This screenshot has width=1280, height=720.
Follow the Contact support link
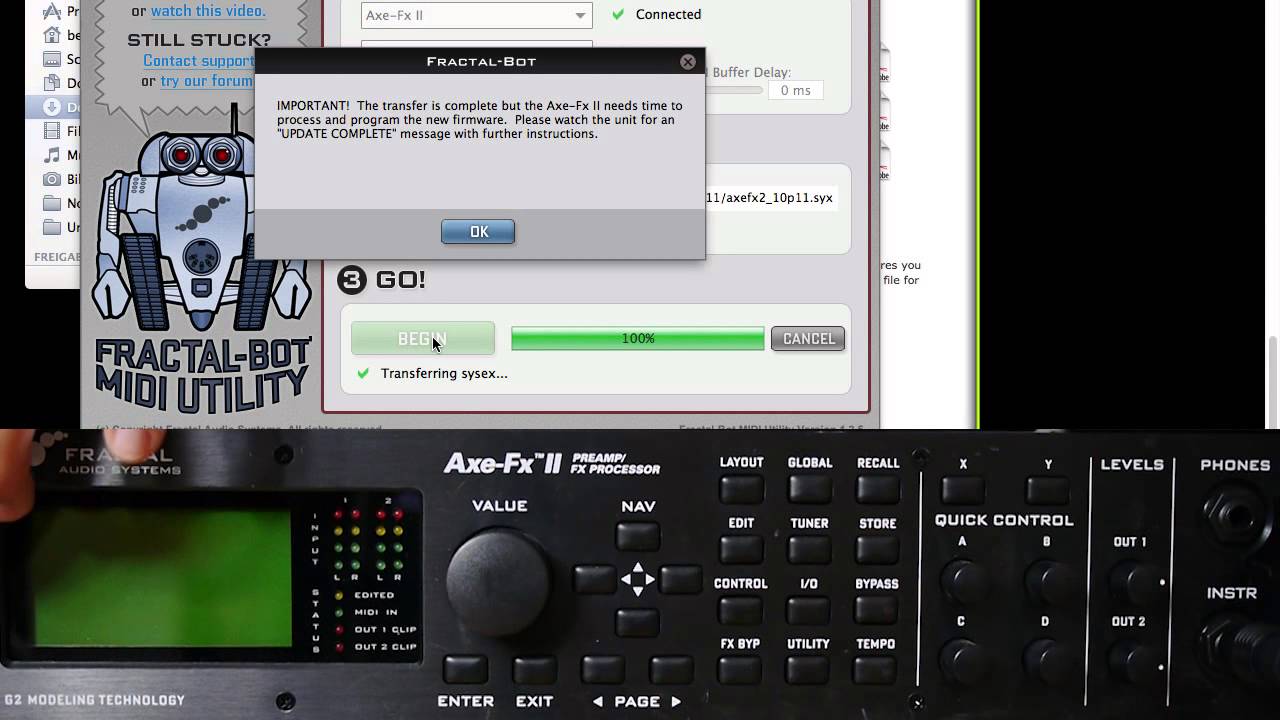198,61
